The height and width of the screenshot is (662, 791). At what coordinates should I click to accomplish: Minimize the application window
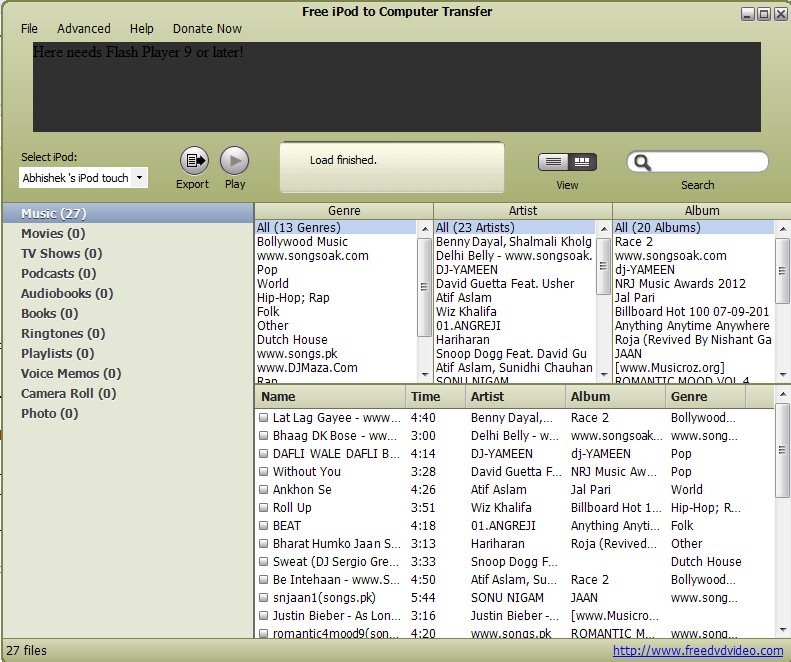pyautogui.click(x=748, y=14)
